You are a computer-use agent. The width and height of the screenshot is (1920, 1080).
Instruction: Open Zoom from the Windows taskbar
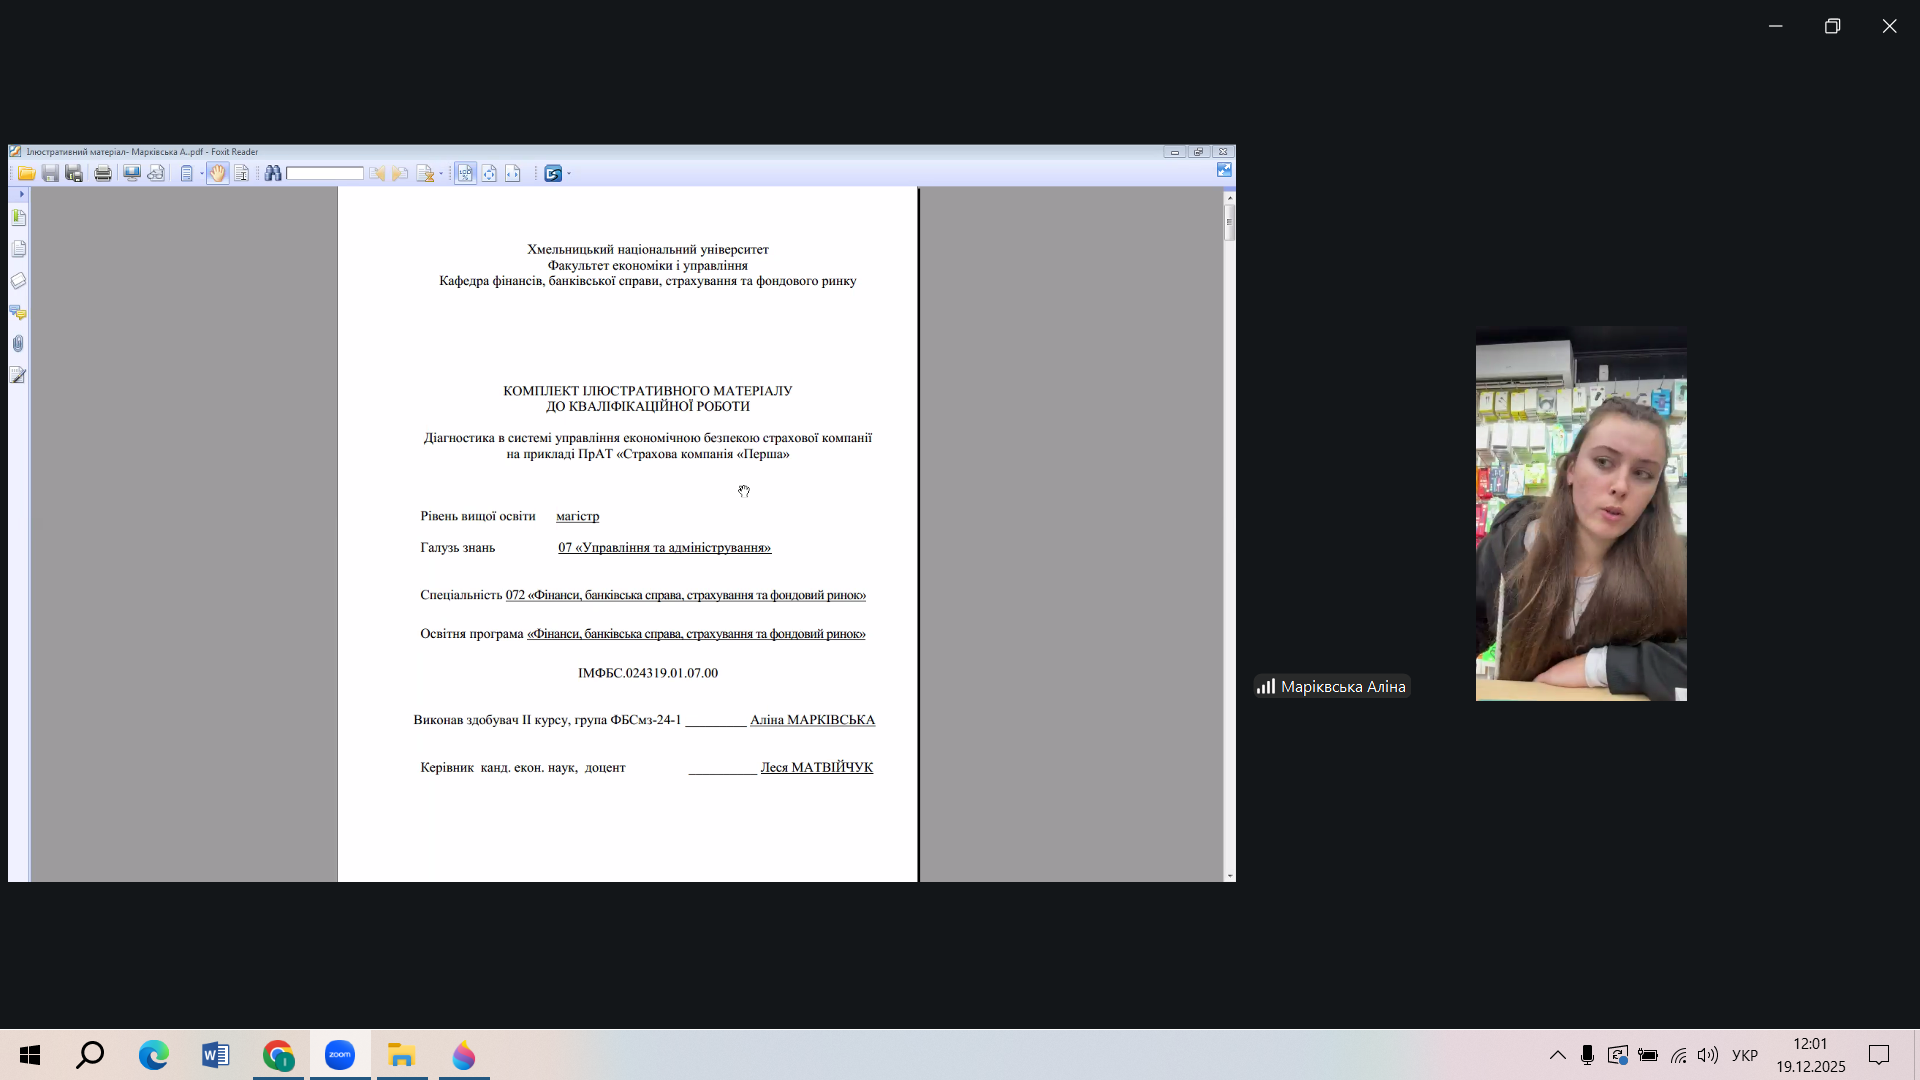[x=340, y=1055]
